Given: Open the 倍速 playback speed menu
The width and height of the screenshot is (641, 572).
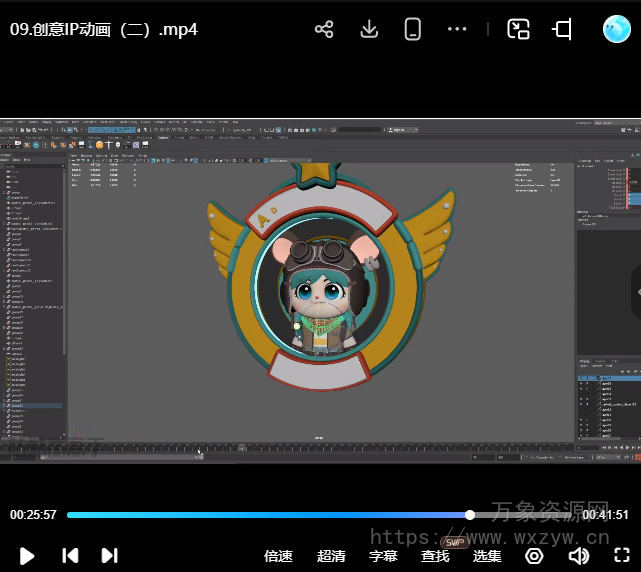Looking at the screenshot, I should pos(278,556).
